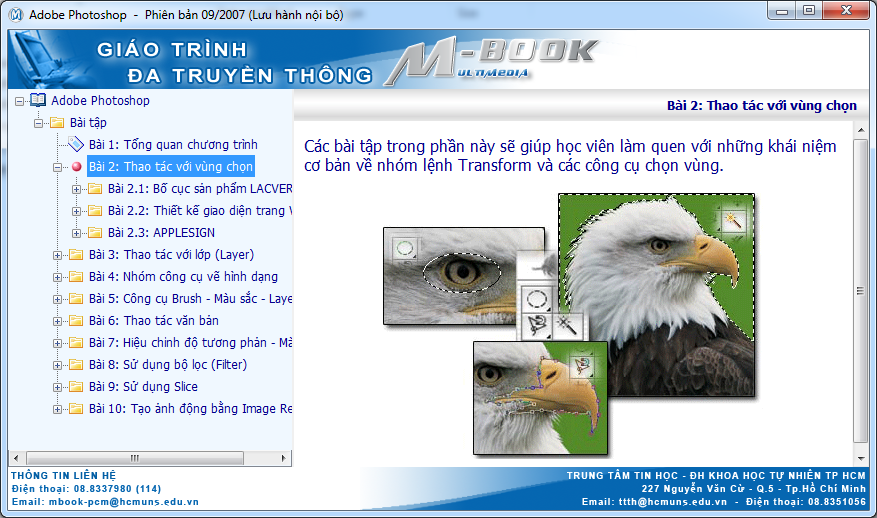Open Bài 3: Thao tác với lớp (Layer)
The height and width of the screenshot is (518, 877).
coord(171,255)
